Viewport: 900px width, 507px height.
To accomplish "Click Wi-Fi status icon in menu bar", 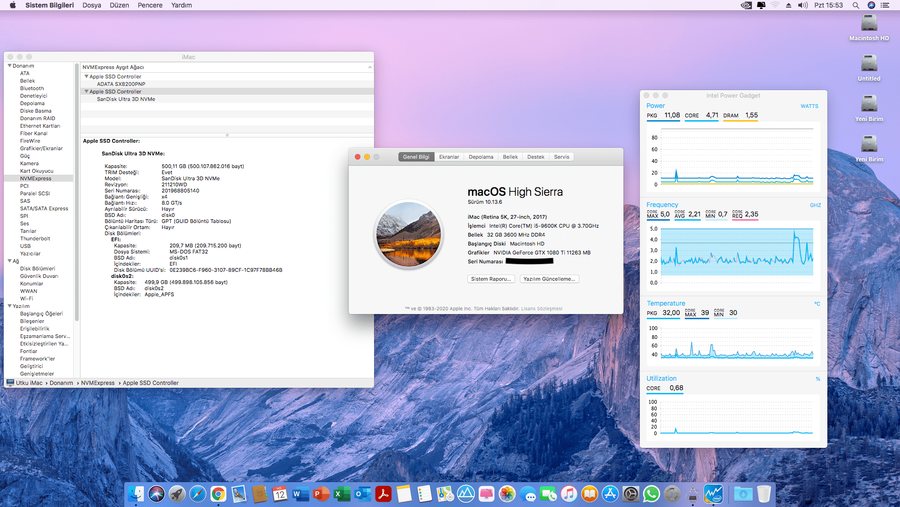I will click(x=775, y=5).
